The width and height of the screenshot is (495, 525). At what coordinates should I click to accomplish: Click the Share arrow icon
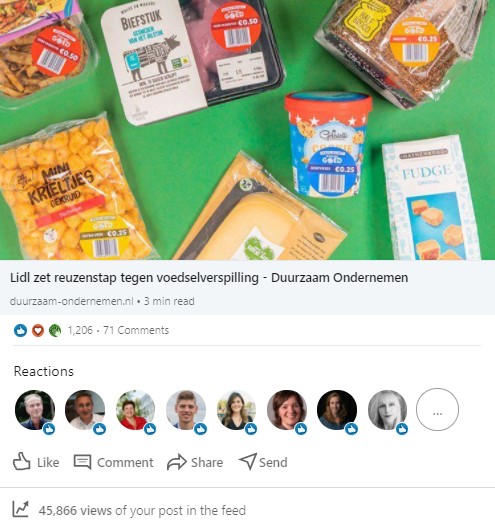[176, 462]
